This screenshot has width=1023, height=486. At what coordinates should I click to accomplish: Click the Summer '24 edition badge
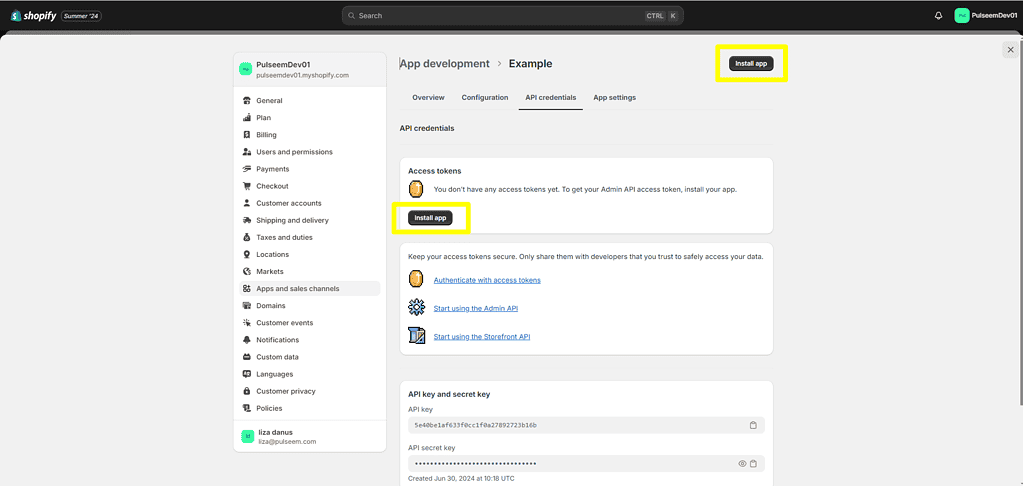point(82,16)
